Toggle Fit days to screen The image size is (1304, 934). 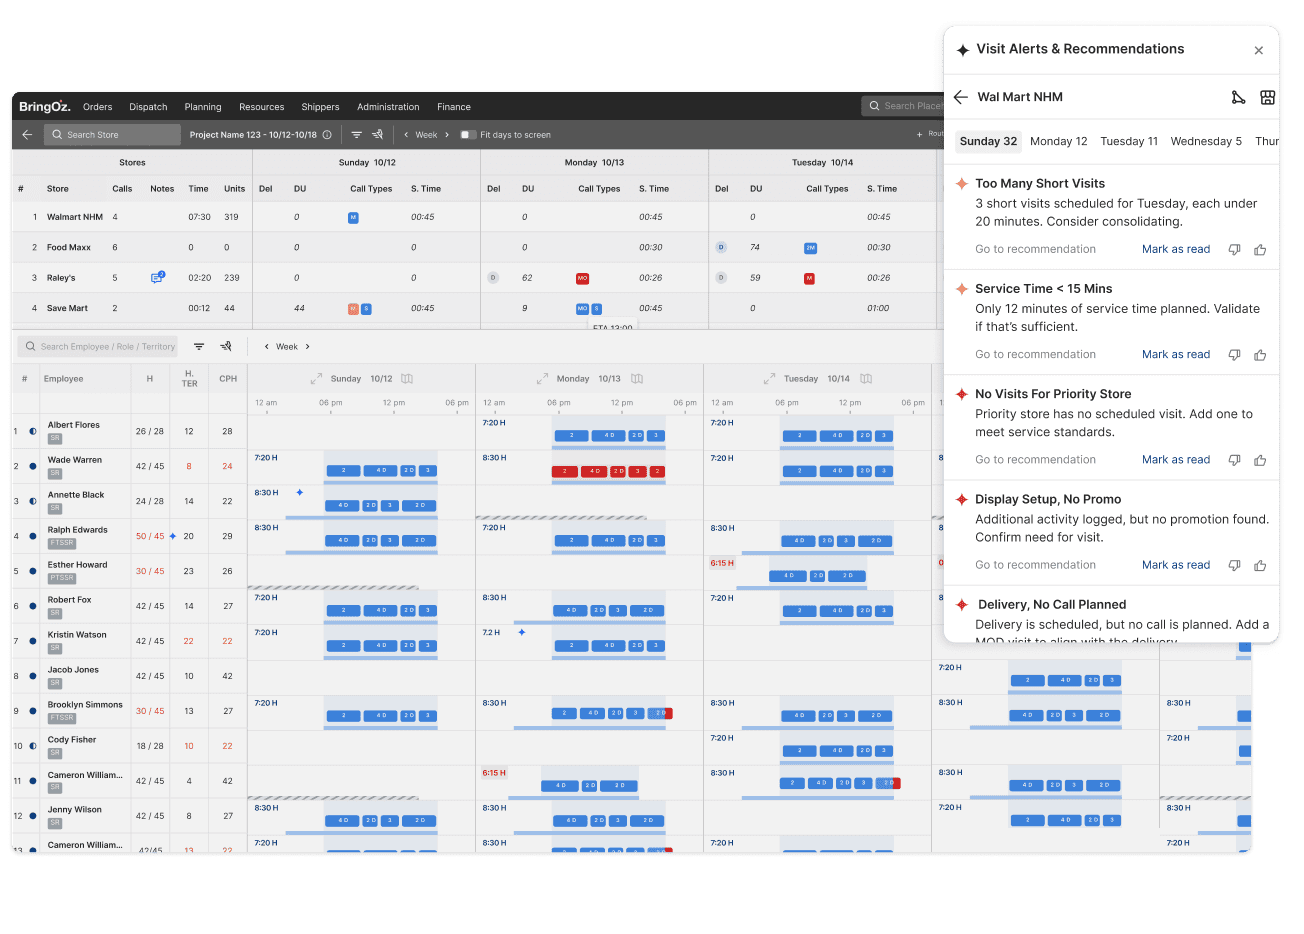468,135
